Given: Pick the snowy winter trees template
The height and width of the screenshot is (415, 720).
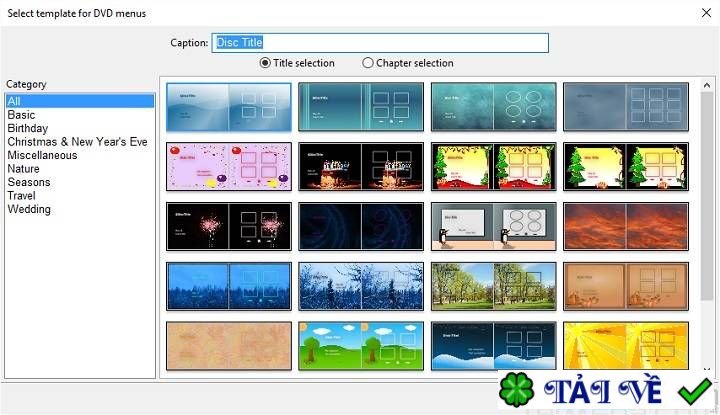Looking at the screenshot, I should (x=361, y=286).
